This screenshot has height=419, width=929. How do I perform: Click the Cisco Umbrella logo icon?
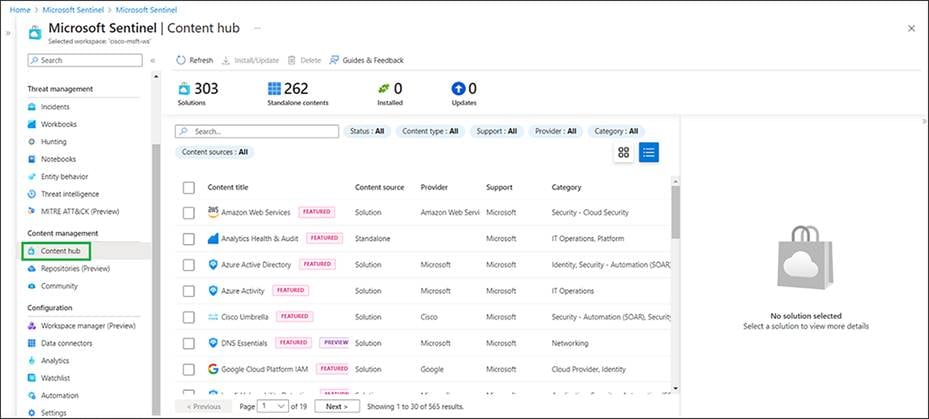click(x=213, y=317)
